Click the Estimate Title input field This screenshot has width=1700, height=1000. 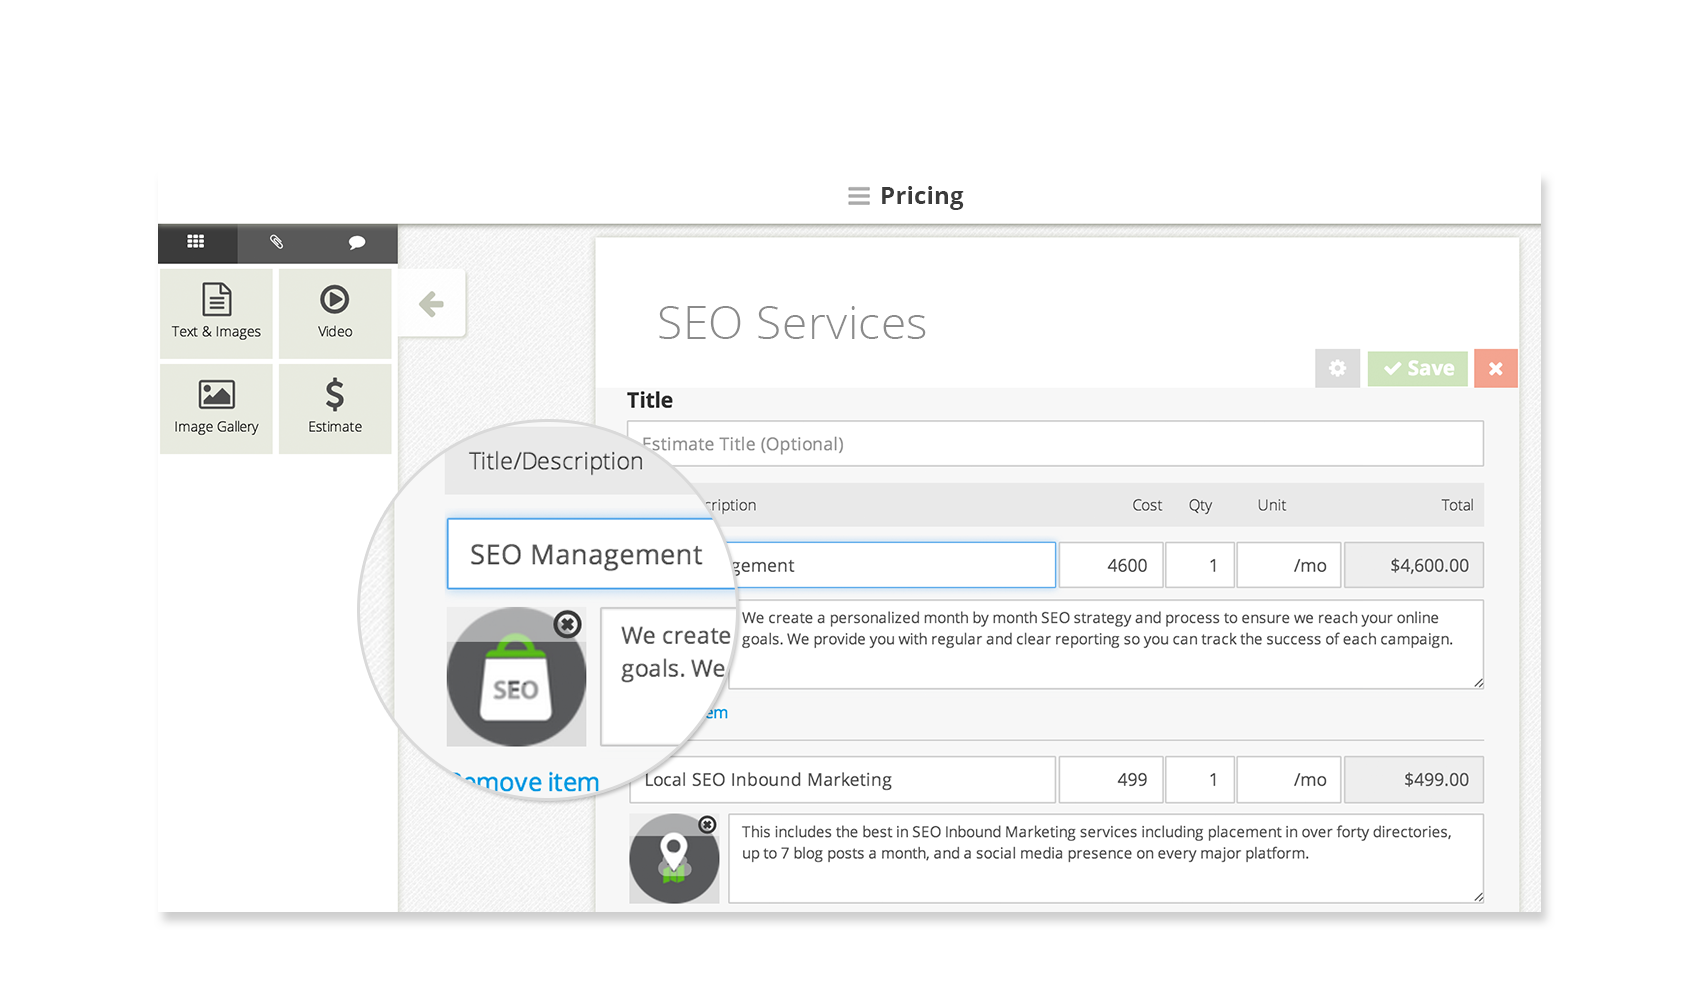(x=1055, y=444)
